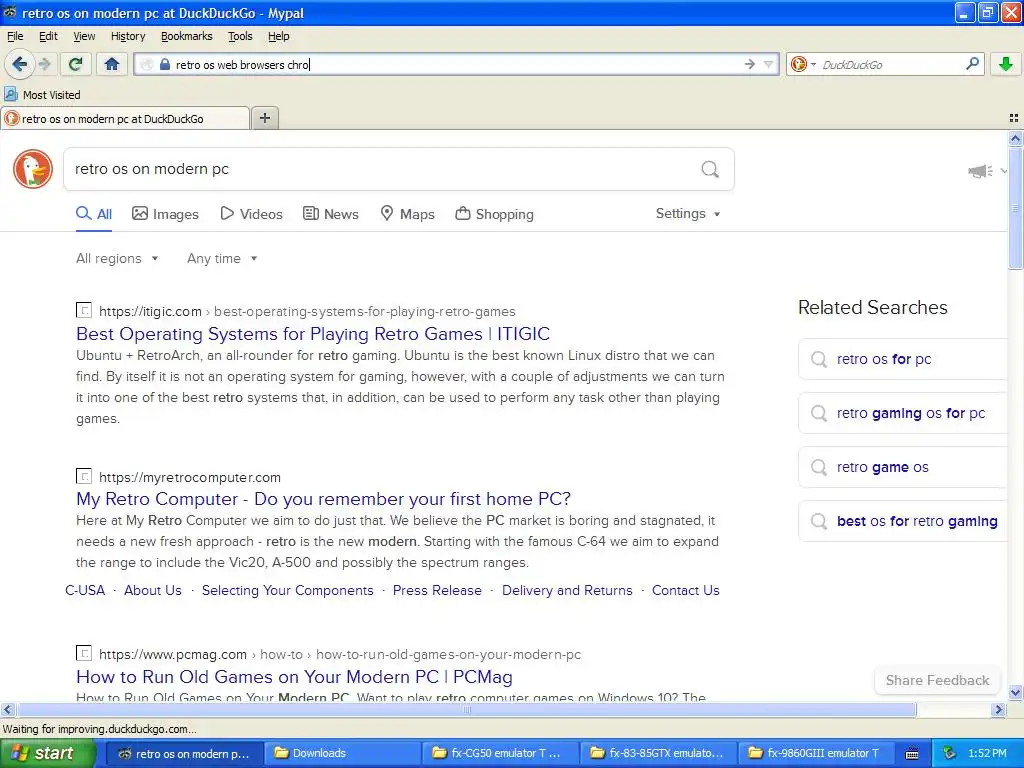Open the Downloads green arrow button
The width and height of the screenshot is (1024, 768).
[x=1006, y=64]
